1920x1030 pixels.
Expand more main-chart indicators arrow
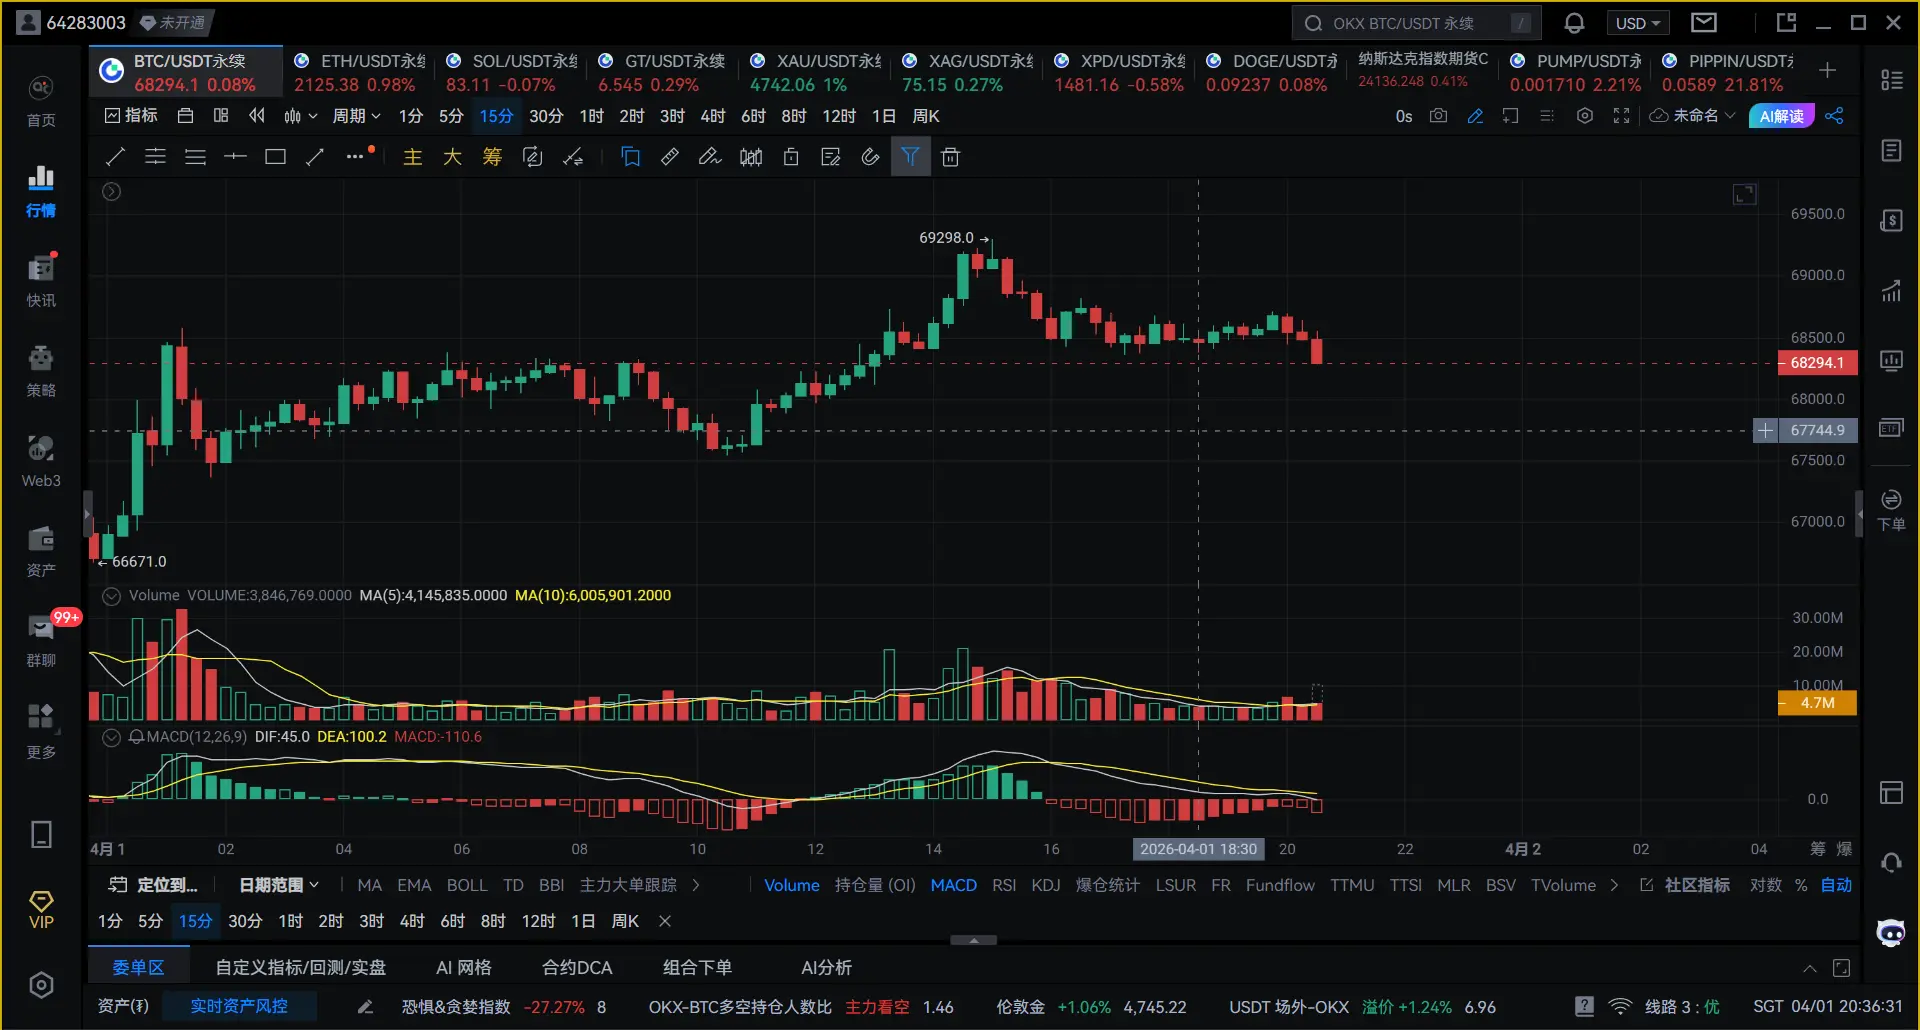click(x=696, y=885)
